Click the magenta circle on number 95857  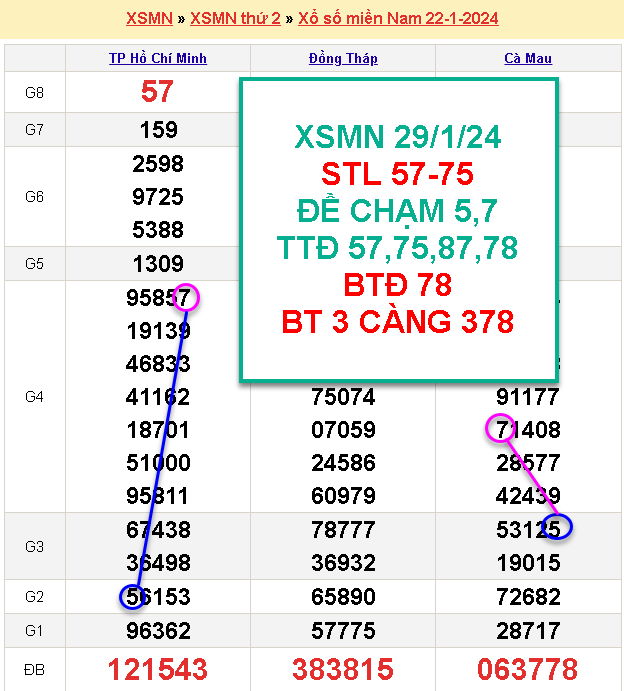coord(185,297)
